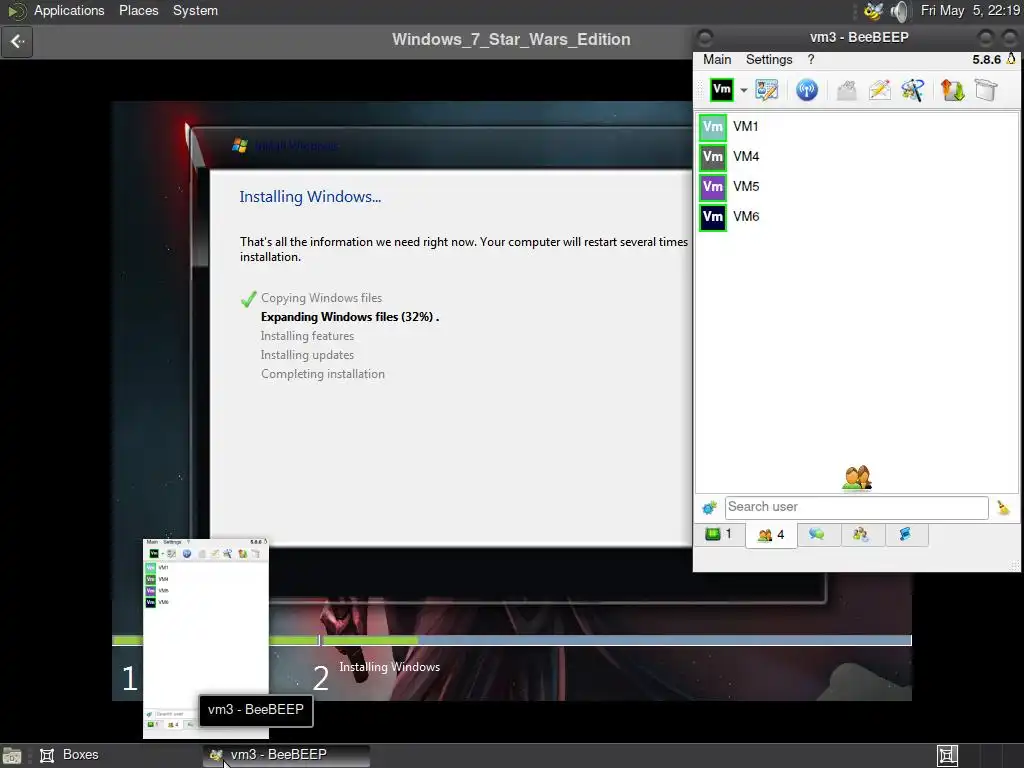
Task: Select user VM5 in the list
Action: point(856,187)
